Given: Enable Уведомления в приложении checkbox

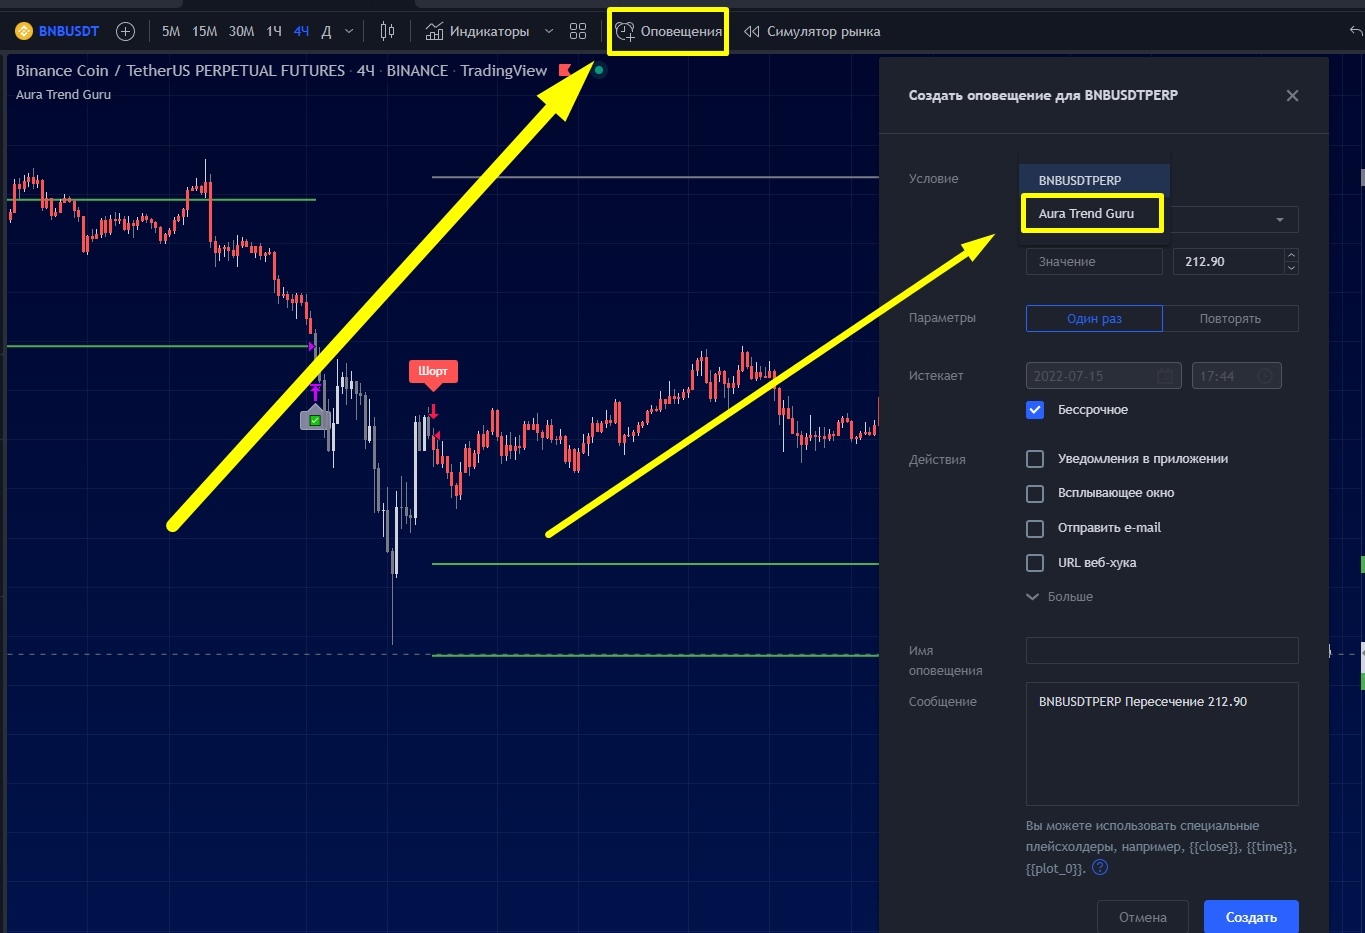Looking at the screenshot, I should (1035, 459).
